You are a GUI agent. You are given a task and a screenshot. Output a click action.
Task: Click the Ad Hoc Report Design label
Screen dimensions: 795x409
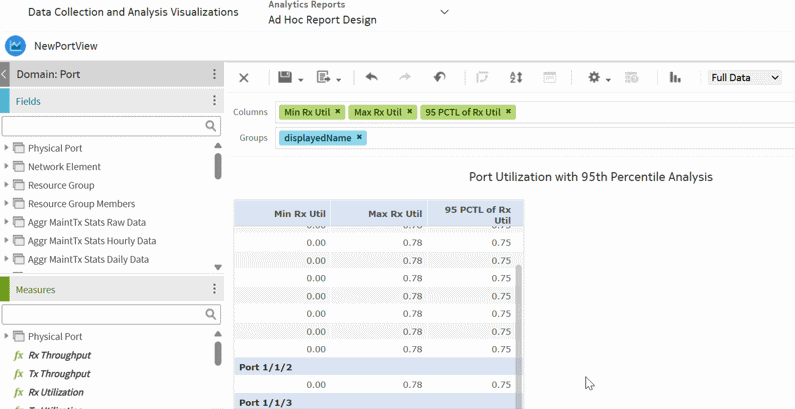[322, 20]
